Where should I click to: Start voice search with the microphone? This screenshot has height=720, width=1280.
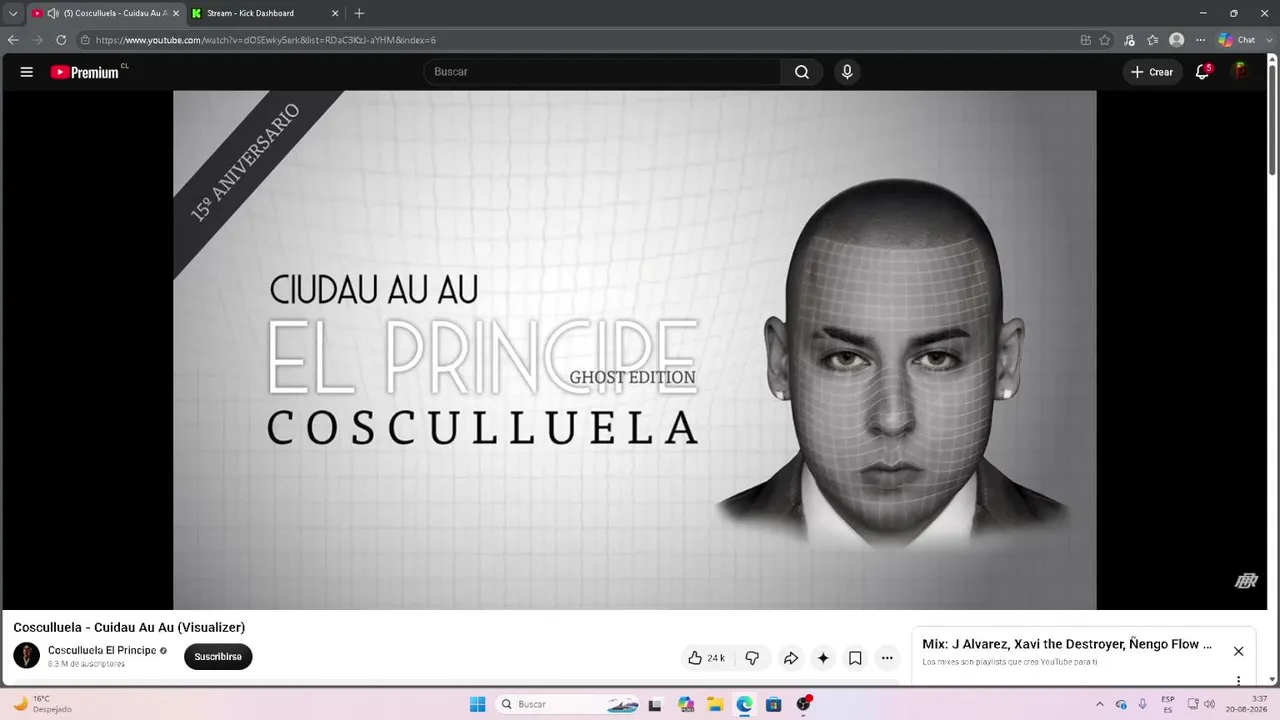(847, 72)
